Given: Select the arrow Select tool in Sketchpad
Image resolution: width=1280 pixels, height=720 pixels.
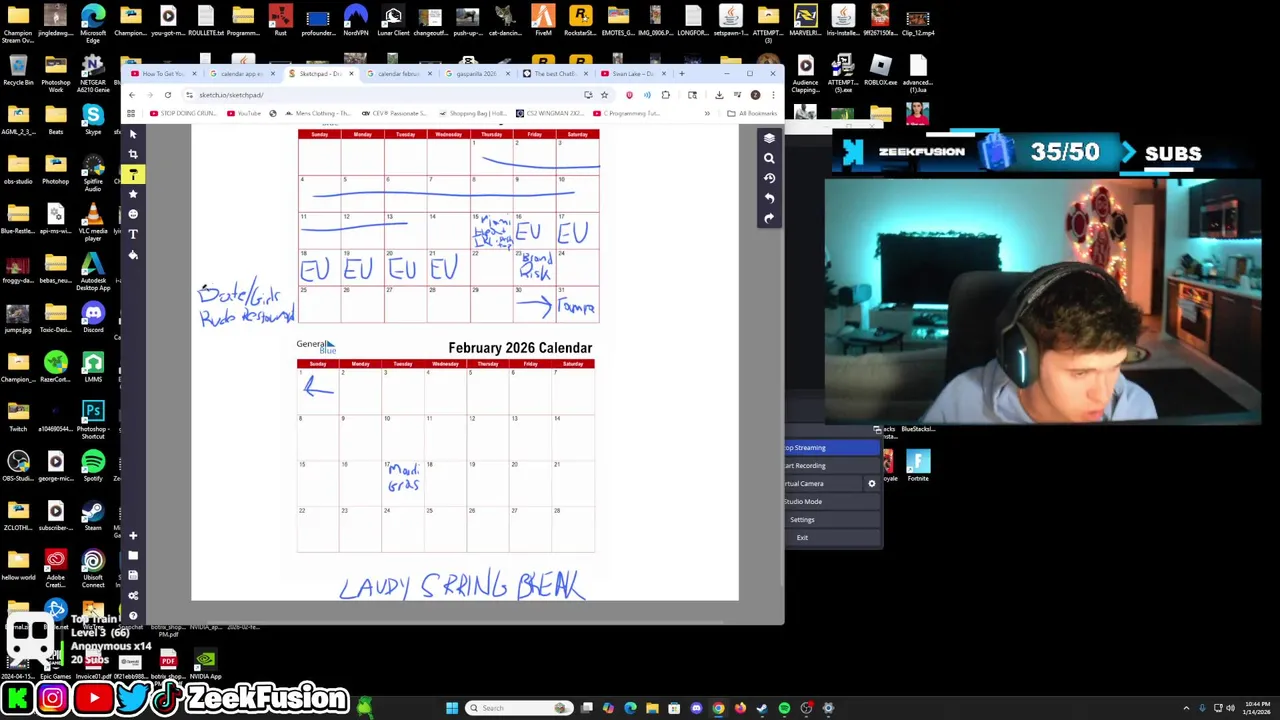Looking at the screenshot, I should [x=133, y=134].
